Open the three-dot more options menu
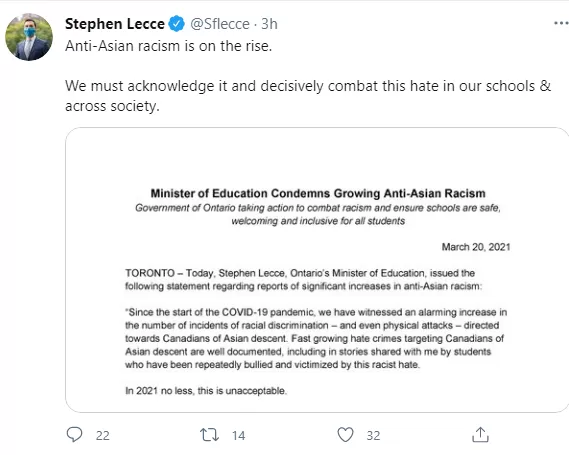Image resolution: width=569 pixels, height=455 pixels. click(x=561, y=23)
